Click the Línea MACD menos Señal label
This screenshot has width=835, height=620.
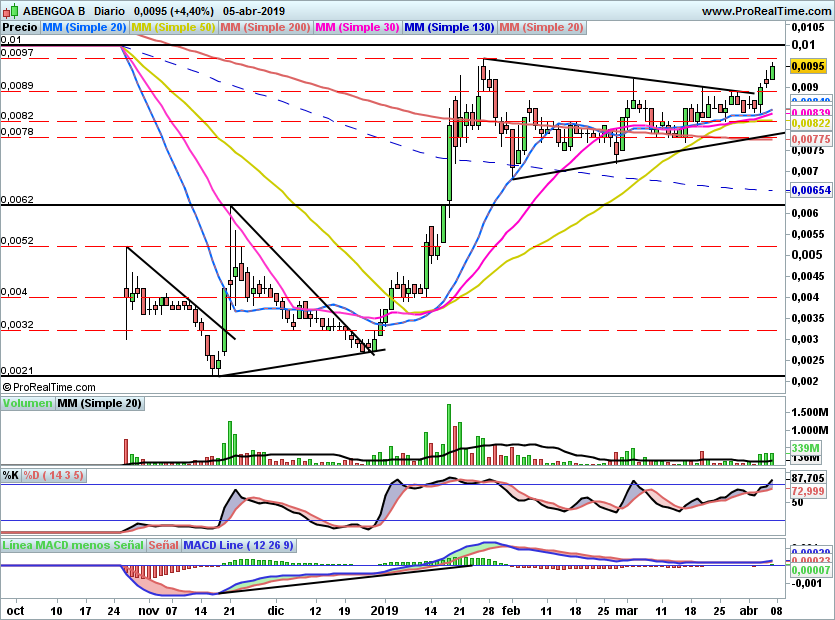(x=73, y=545)
